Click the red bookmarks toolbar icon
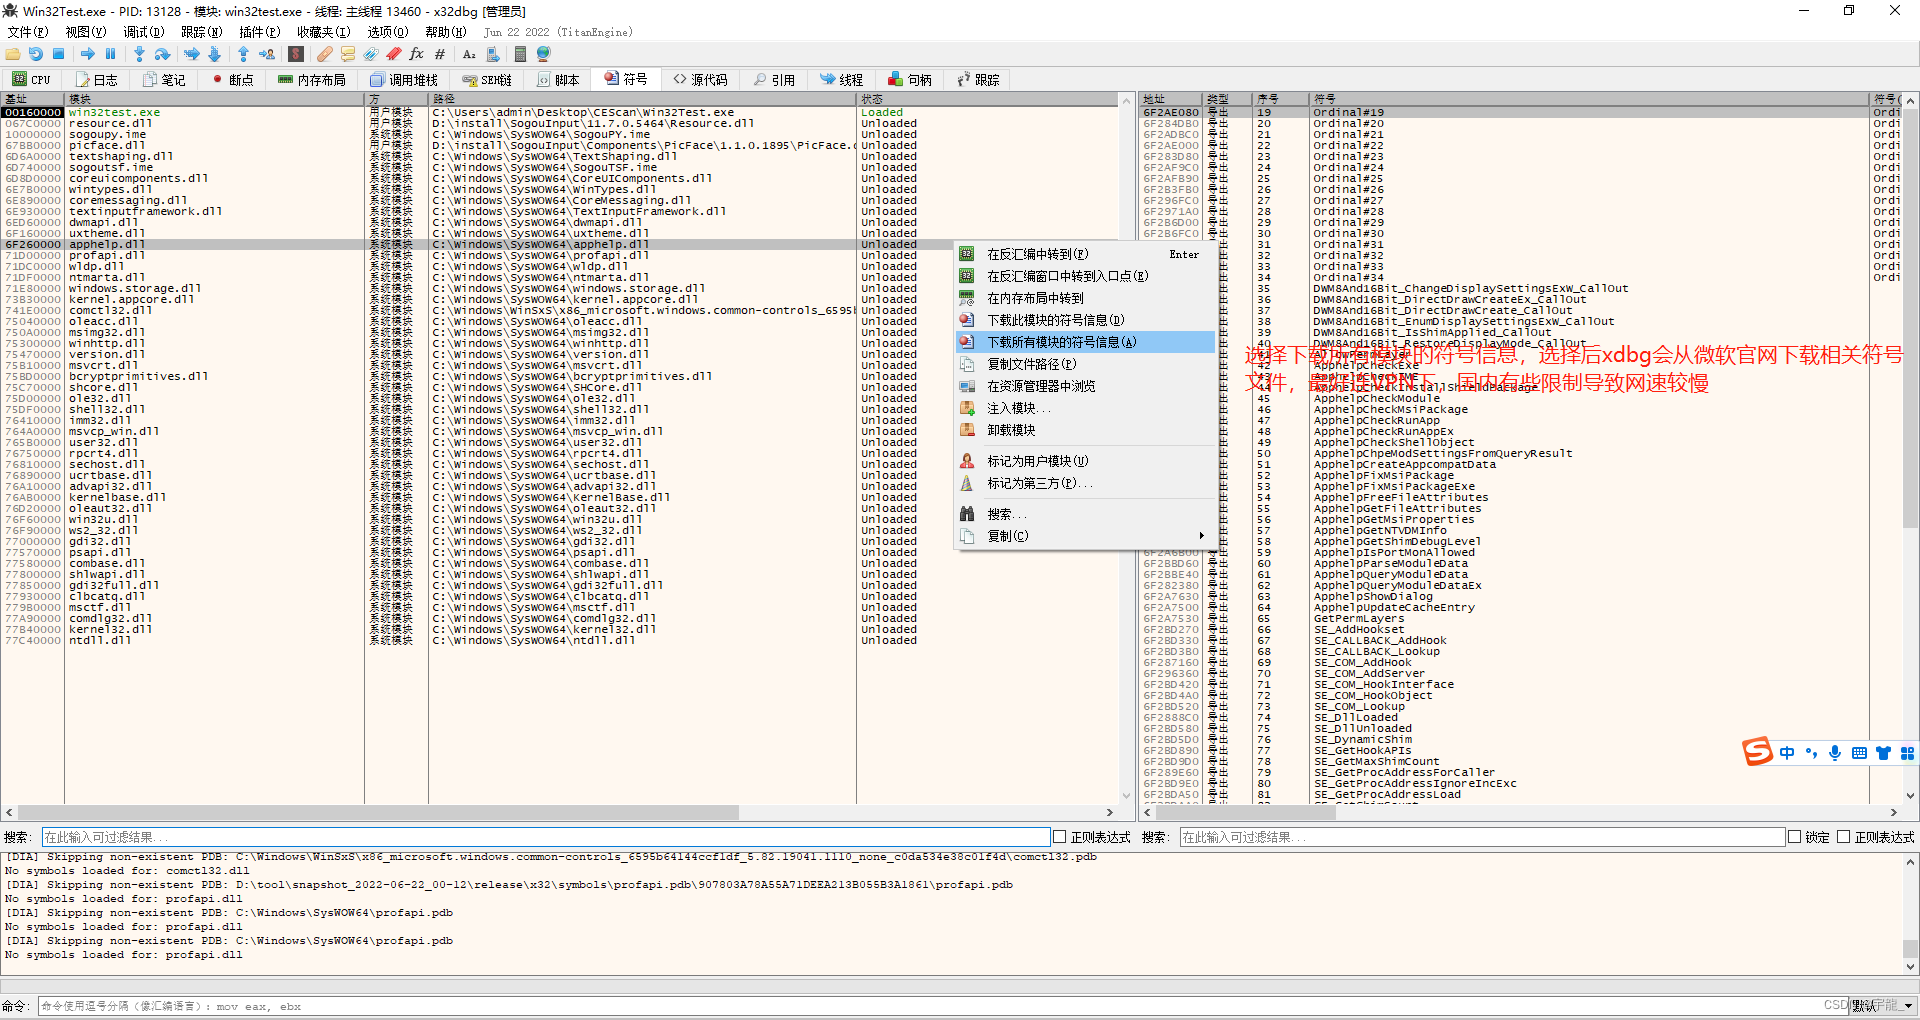The height and width of the screenshot is (1020, 1920). click(x=394, y=54)
